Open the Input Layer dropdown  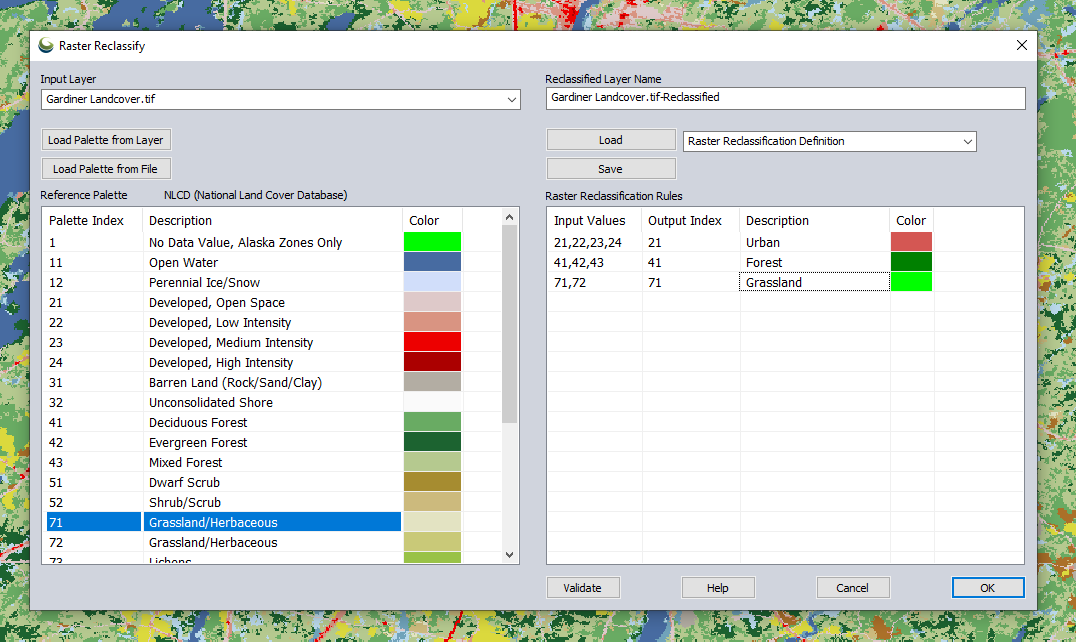(511, 99)
